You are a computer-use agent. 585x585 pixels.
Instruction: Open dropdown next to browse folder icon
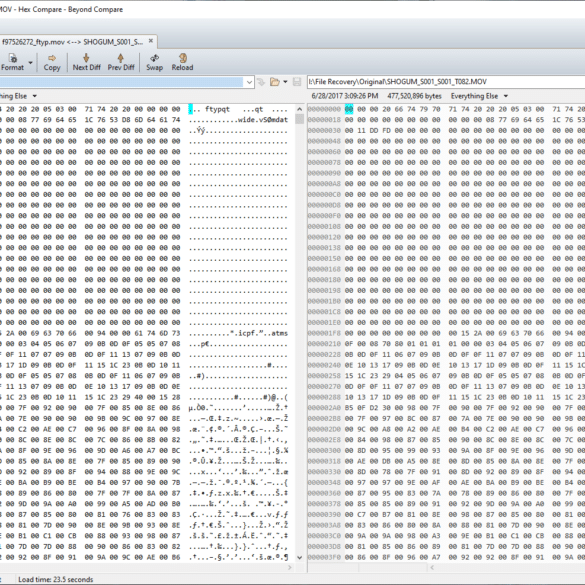[x=285, y=82]
